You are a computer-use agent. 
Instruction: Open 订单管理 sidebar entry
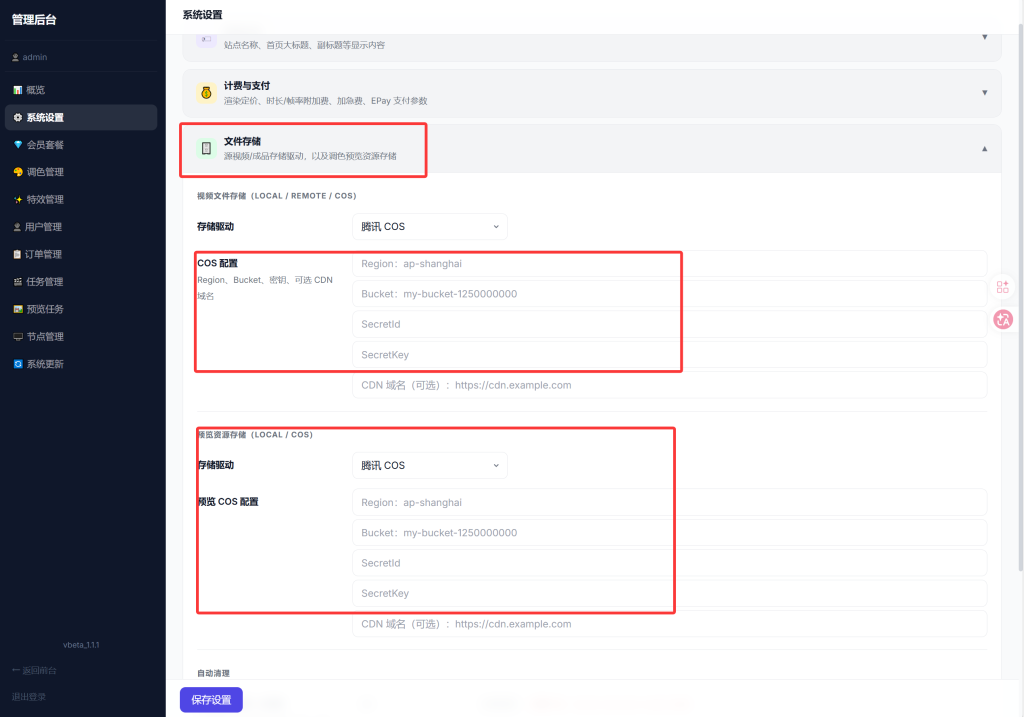45,254
